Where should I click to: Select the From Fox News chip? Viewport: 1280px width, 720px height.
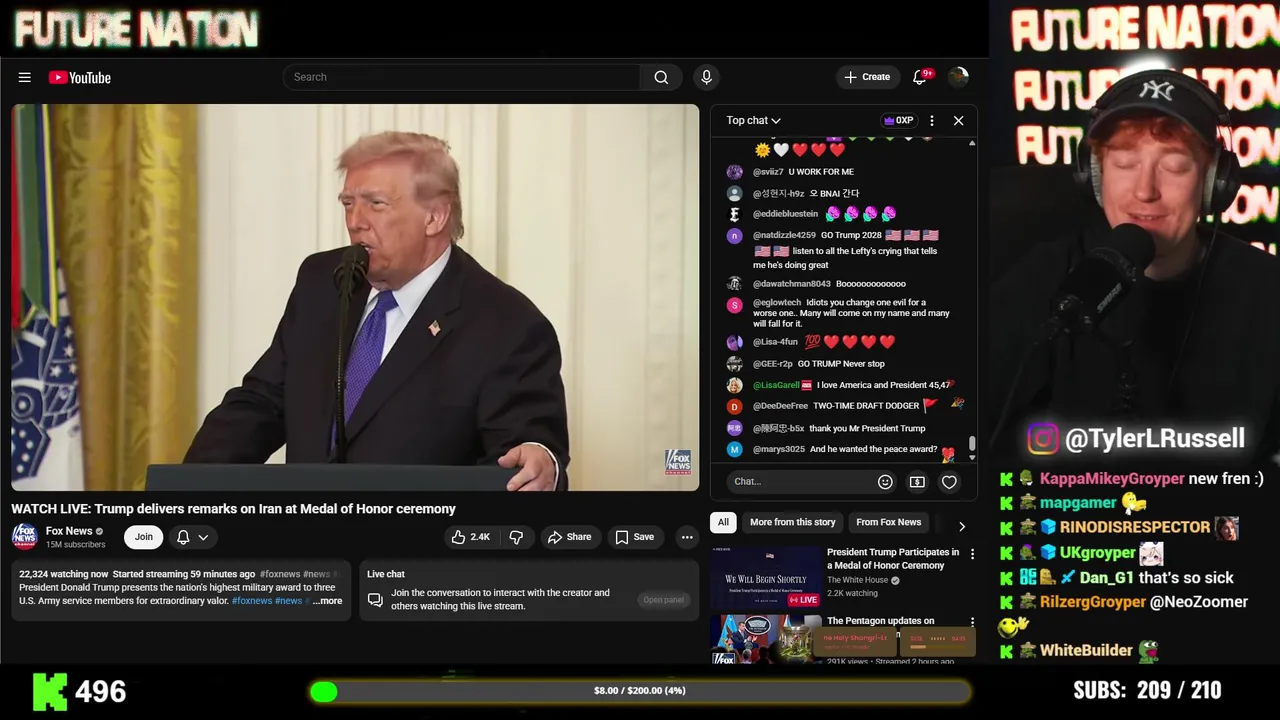tap(888, 522)
